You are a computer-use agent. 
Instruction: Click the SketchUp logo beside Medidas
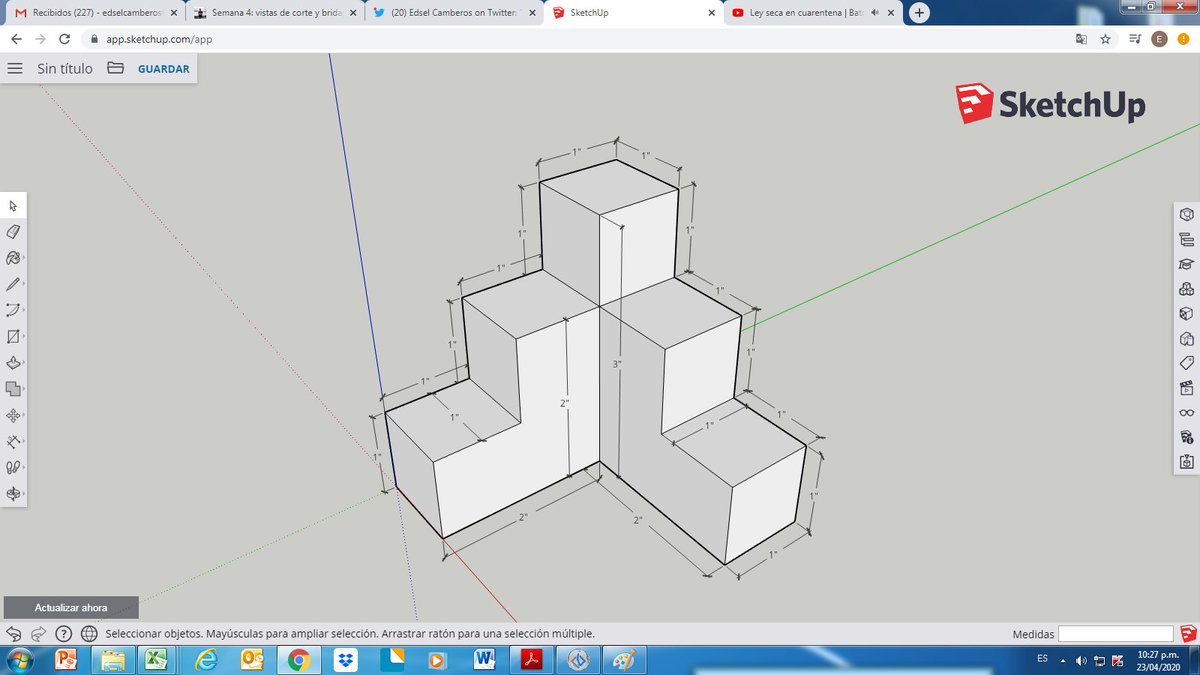(x=1187, y=633)
